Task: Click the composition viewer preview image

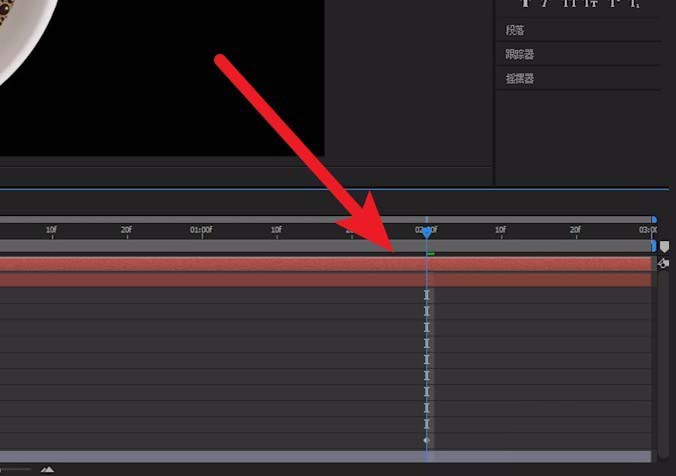Action: (162, 78)
